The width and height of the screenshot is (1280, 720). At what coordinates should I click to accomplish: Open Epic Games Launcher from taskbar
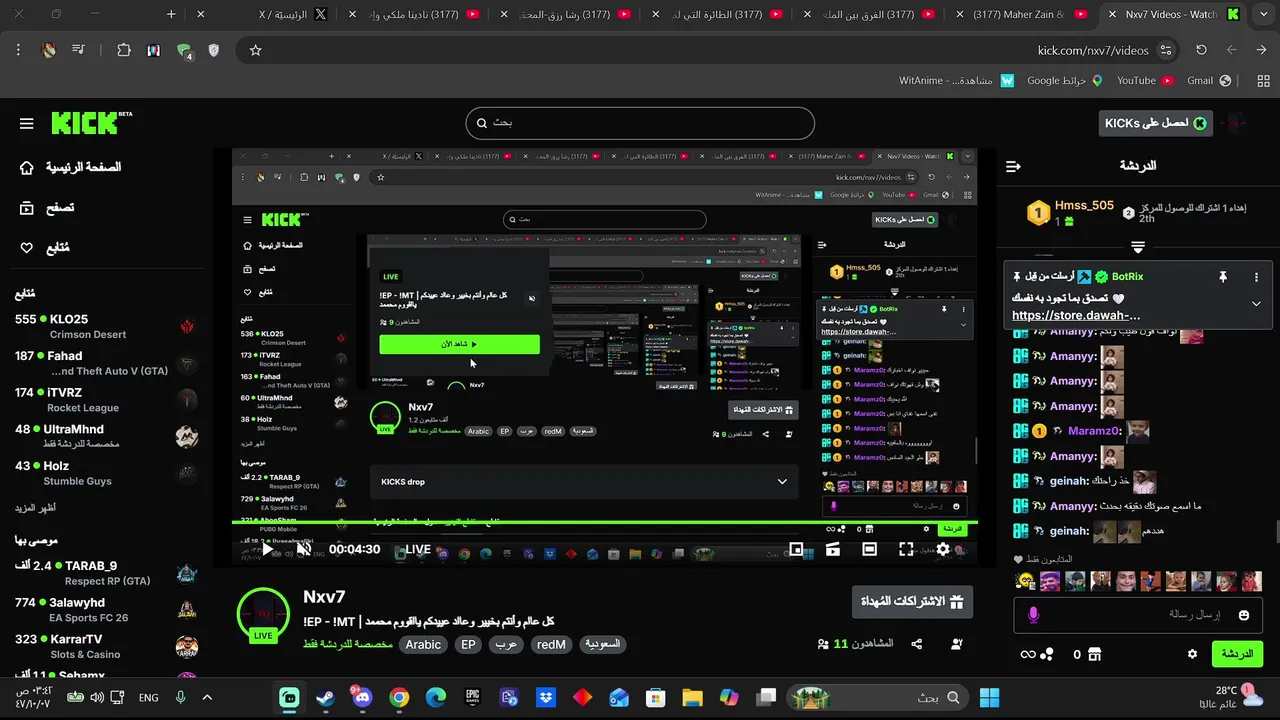(x=472, y=697)
